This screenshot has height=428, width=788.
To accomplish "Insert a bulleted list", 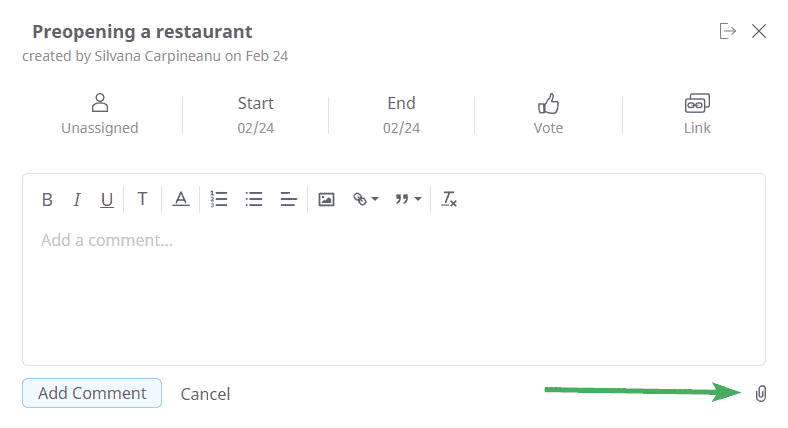I will tap(254, 199).
